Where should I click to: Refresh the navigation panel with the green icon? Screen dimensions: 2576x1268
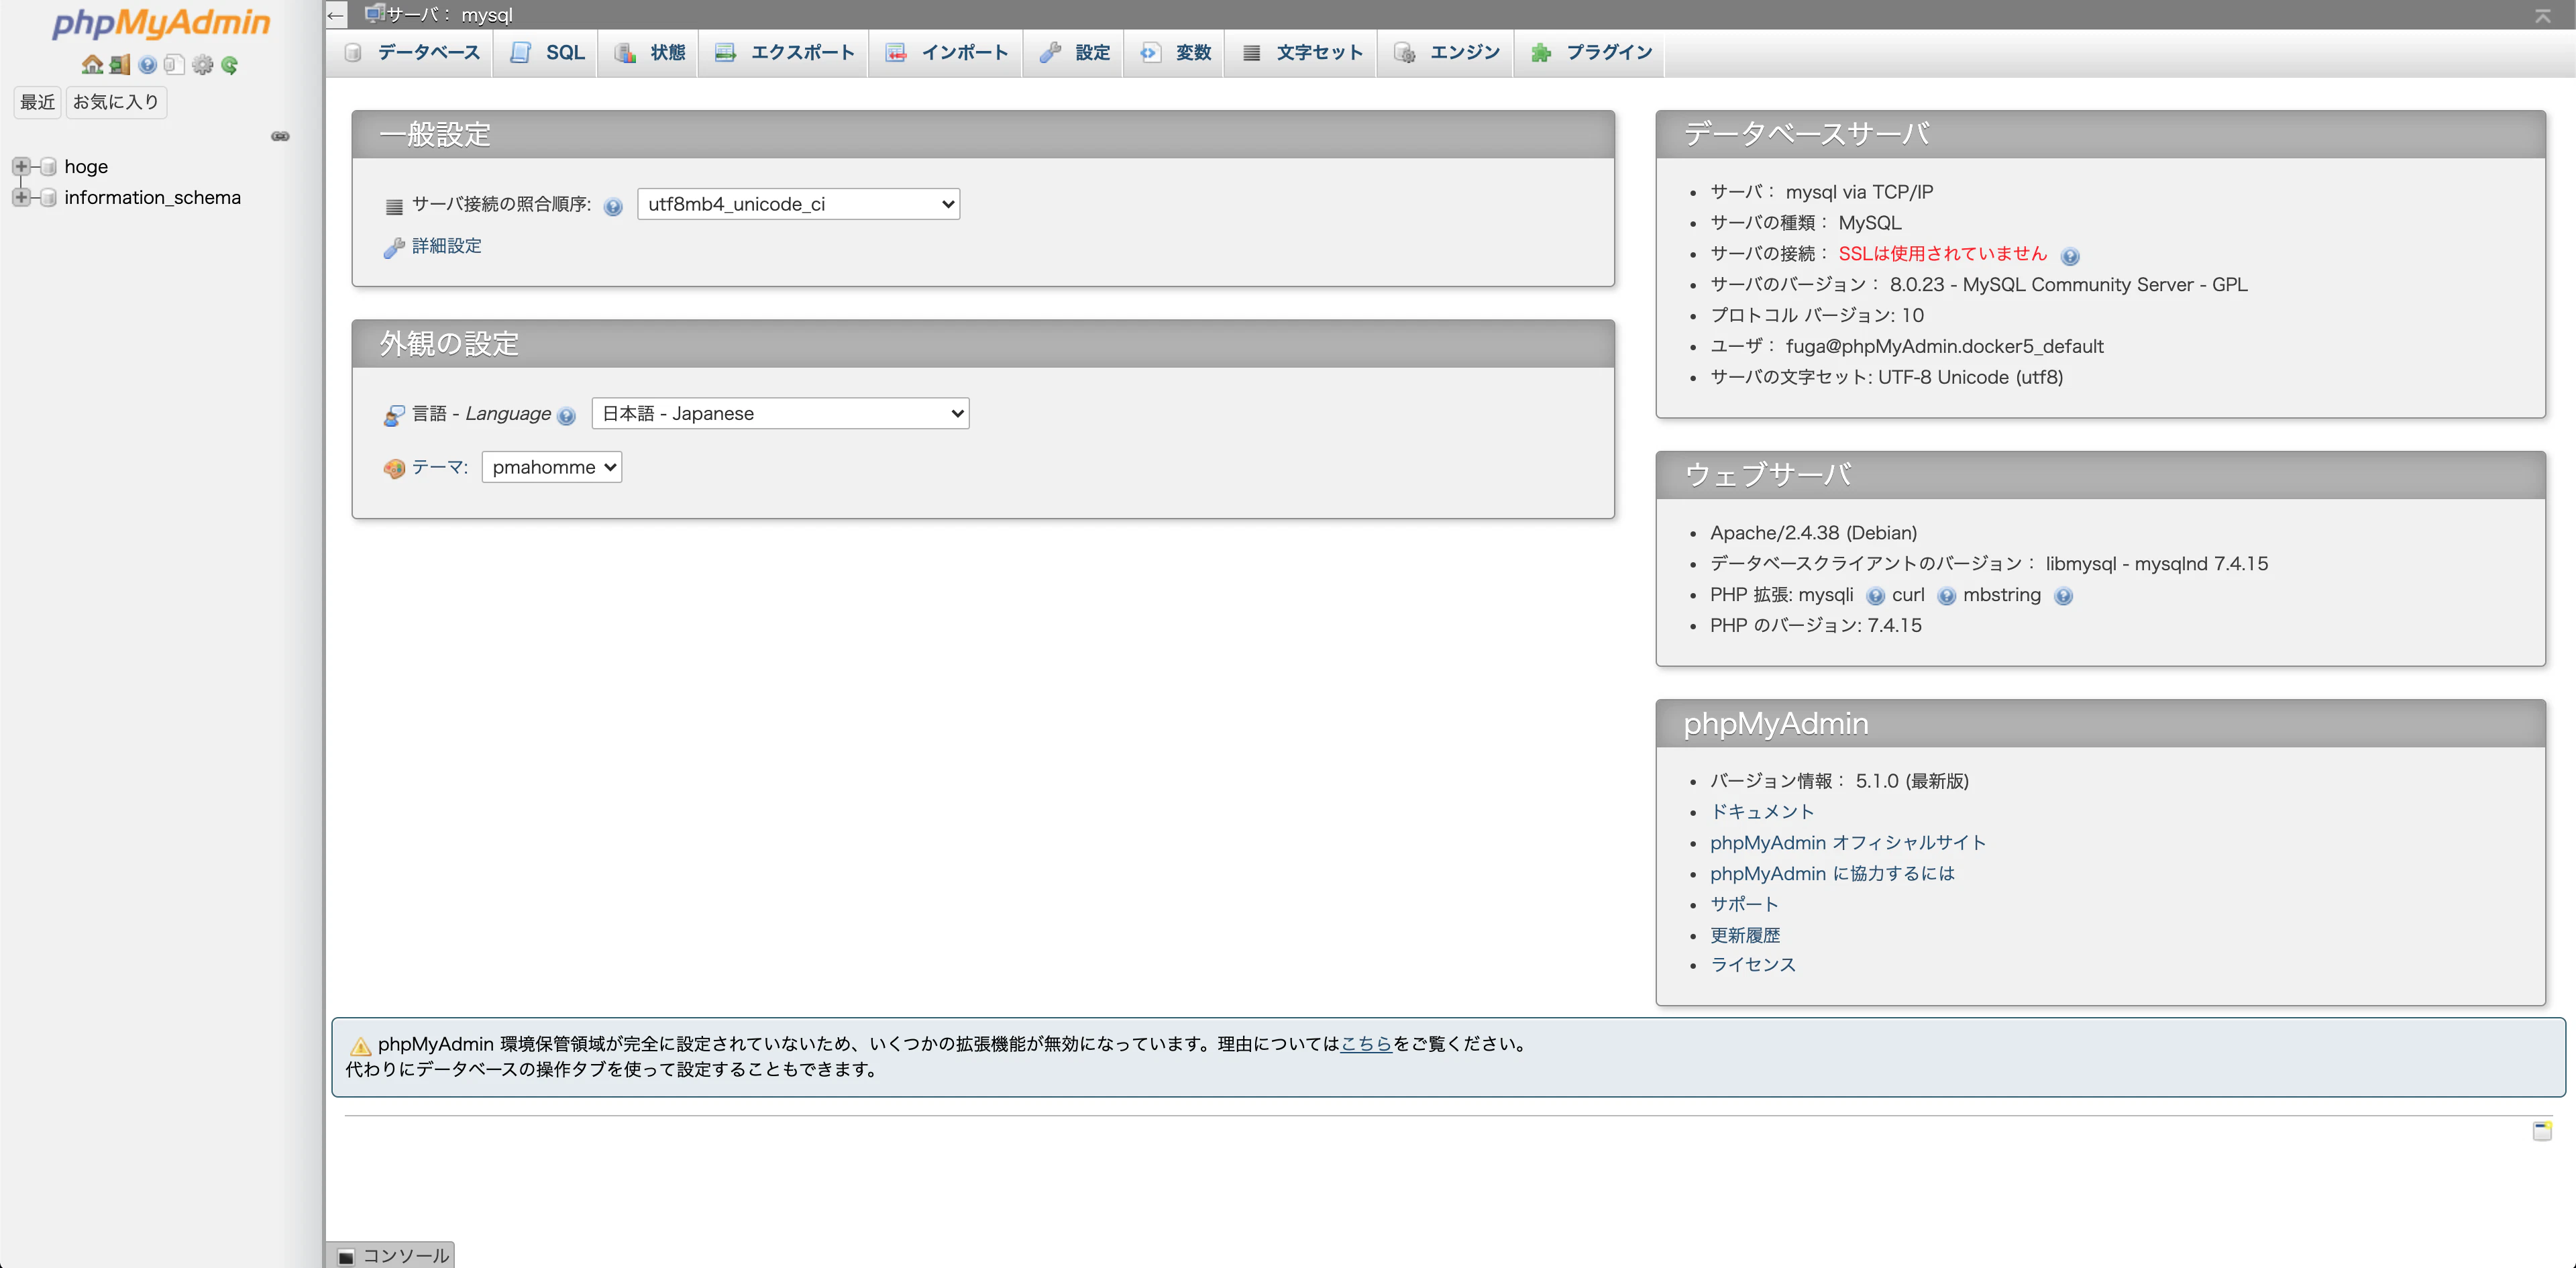click(231, 64)
